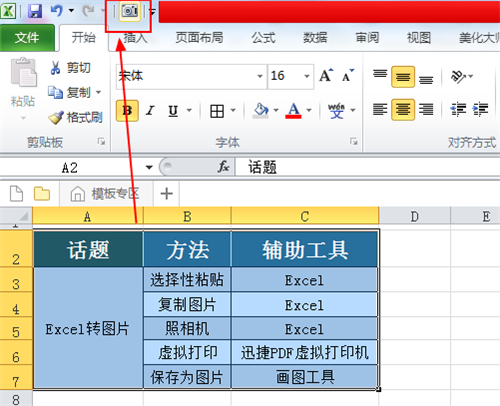Viewport: 500px width, 406px height.
Task: Expand the paste options arrow under 粘贴
Action: [23, 118]
